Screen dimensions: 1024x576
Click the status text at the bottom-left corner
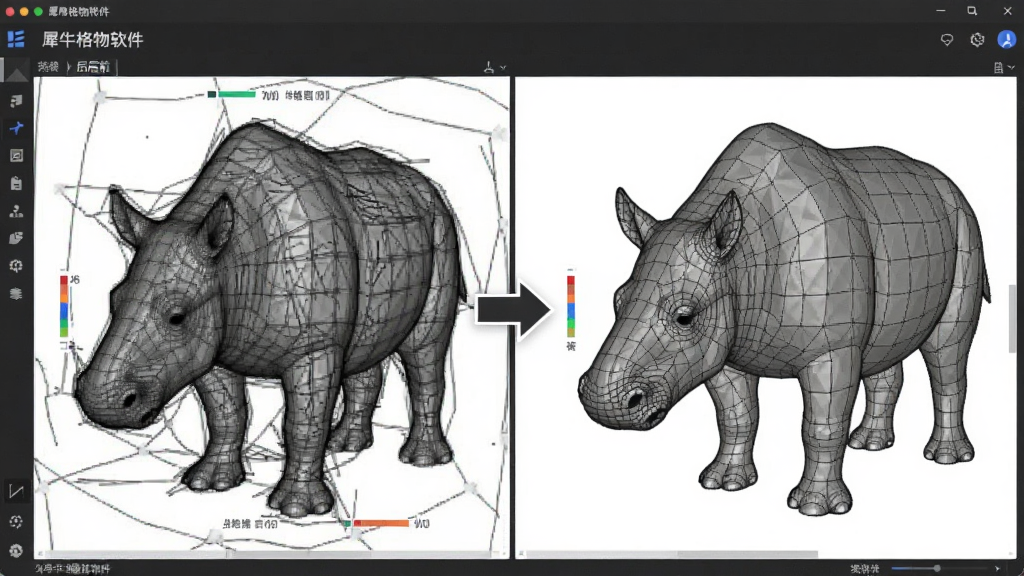click(72, 569)
